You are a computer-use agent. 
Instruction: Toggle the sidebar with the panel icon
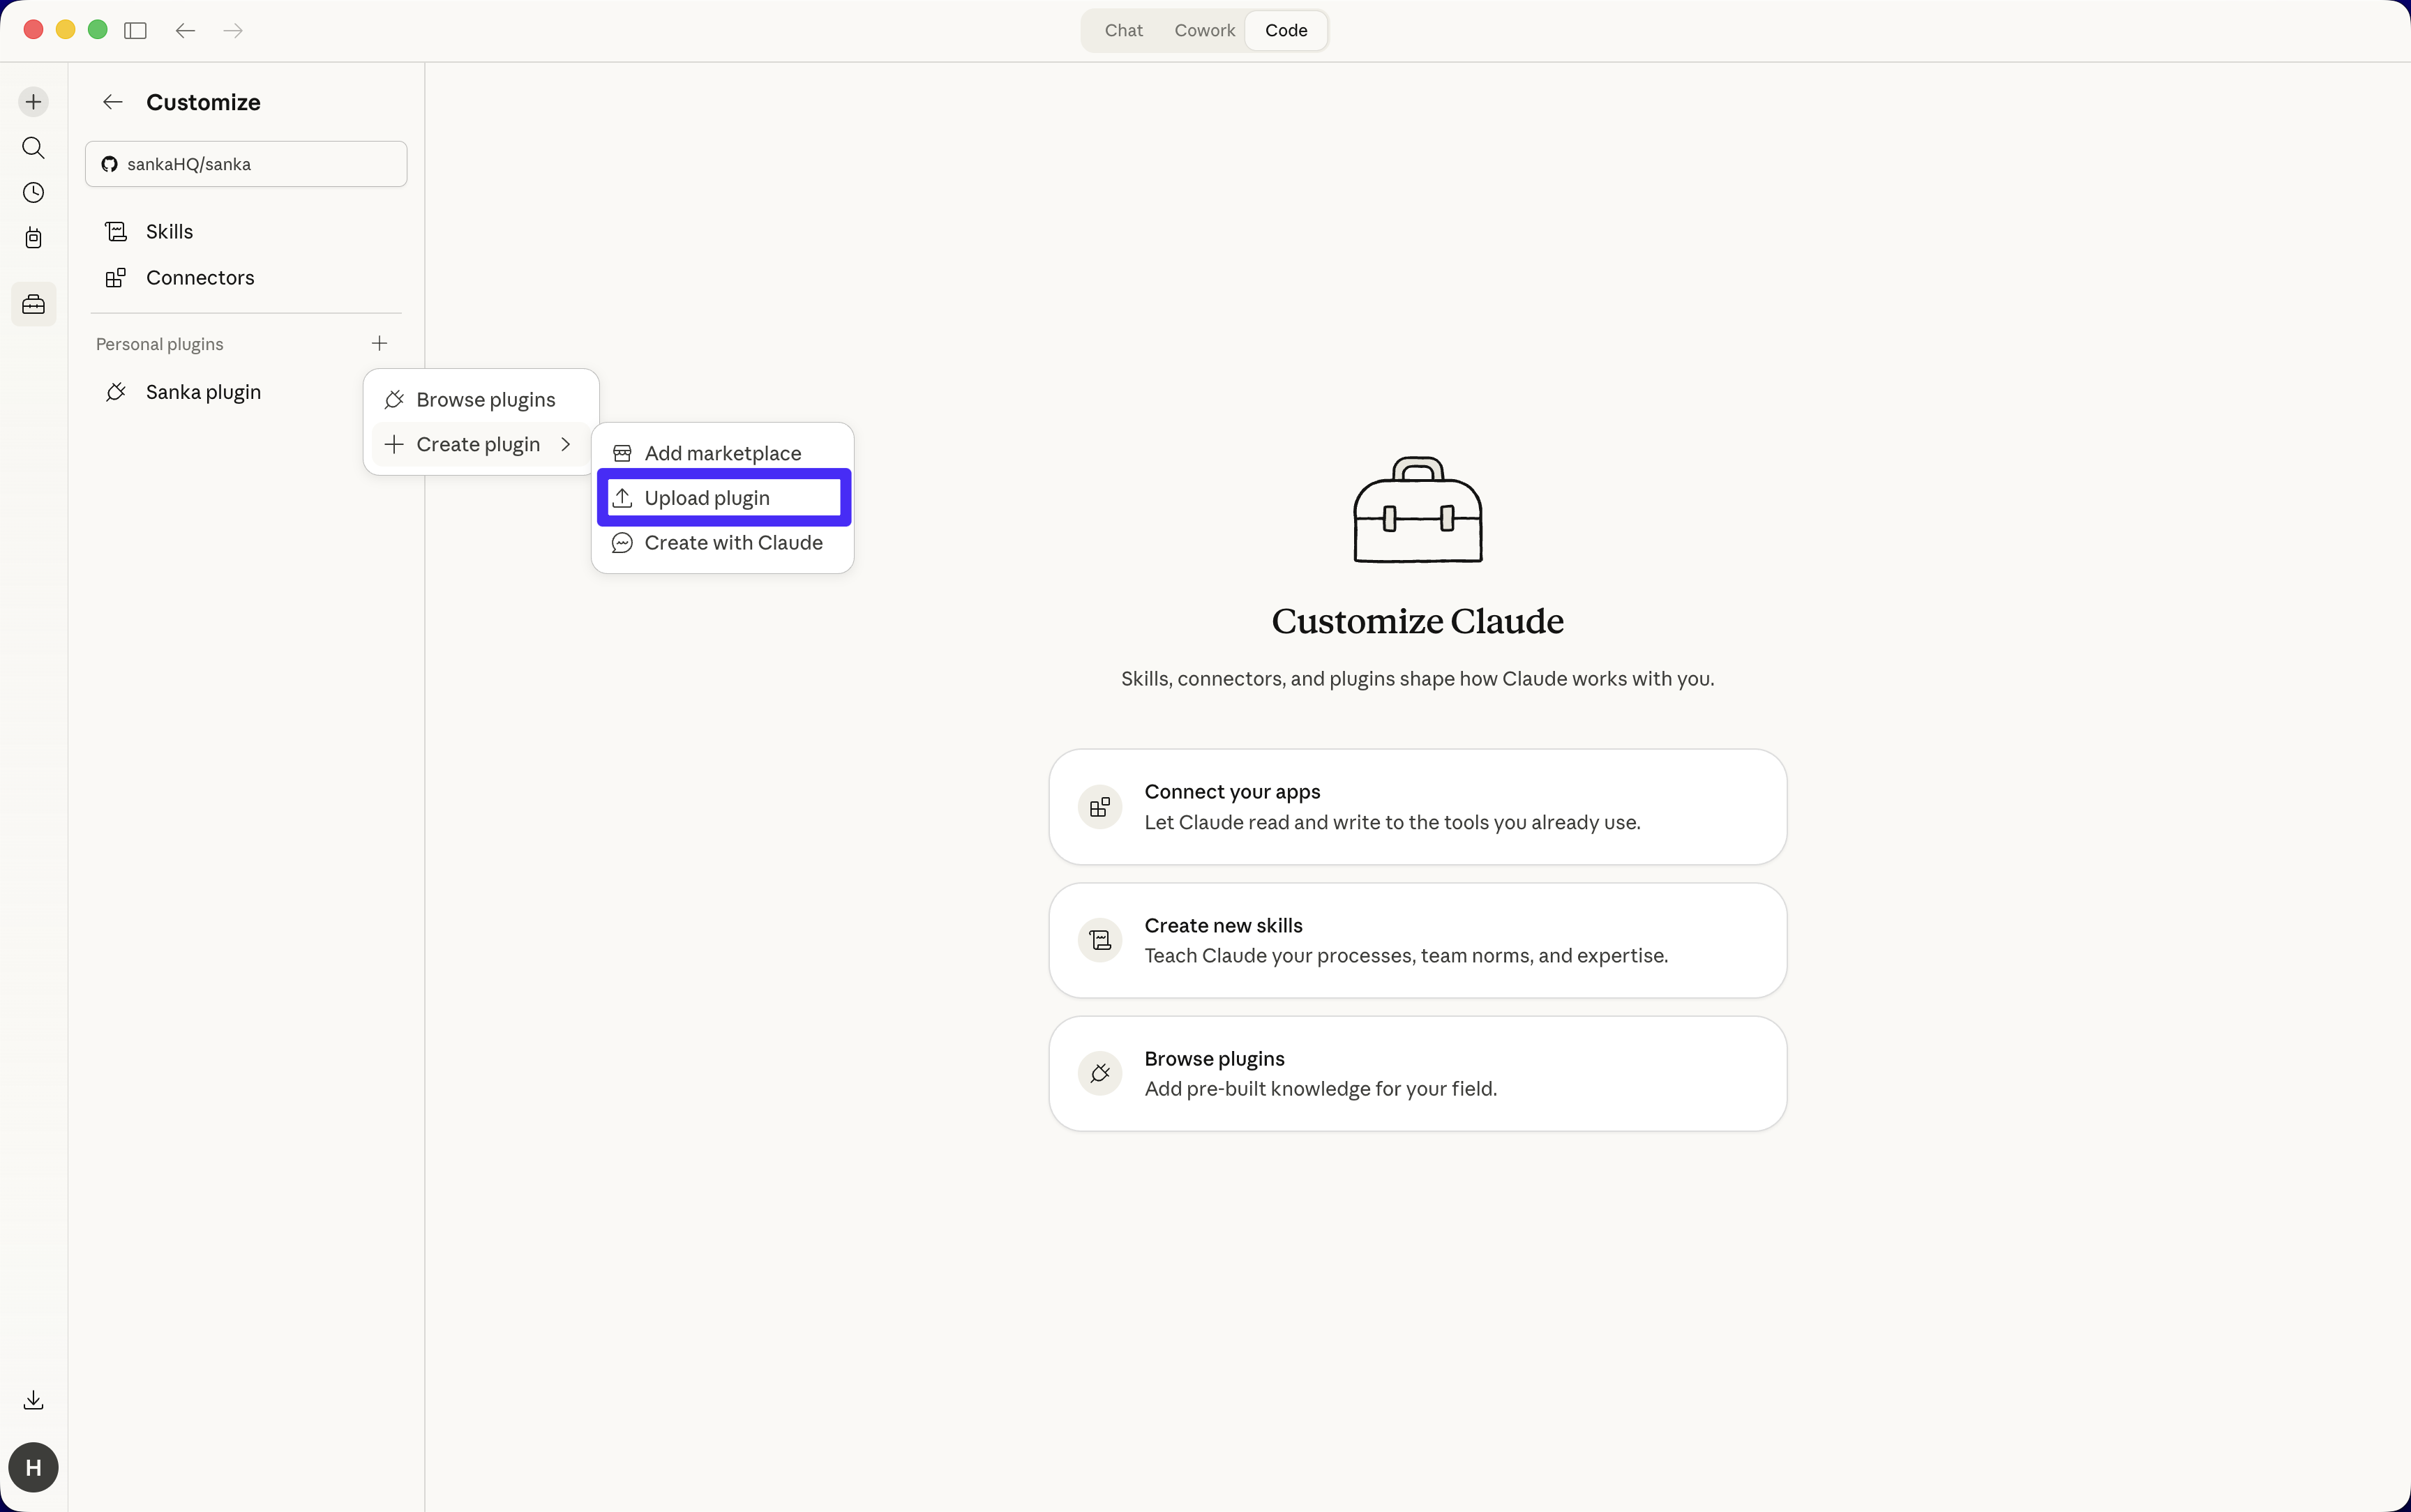click(x=134, y=30)
